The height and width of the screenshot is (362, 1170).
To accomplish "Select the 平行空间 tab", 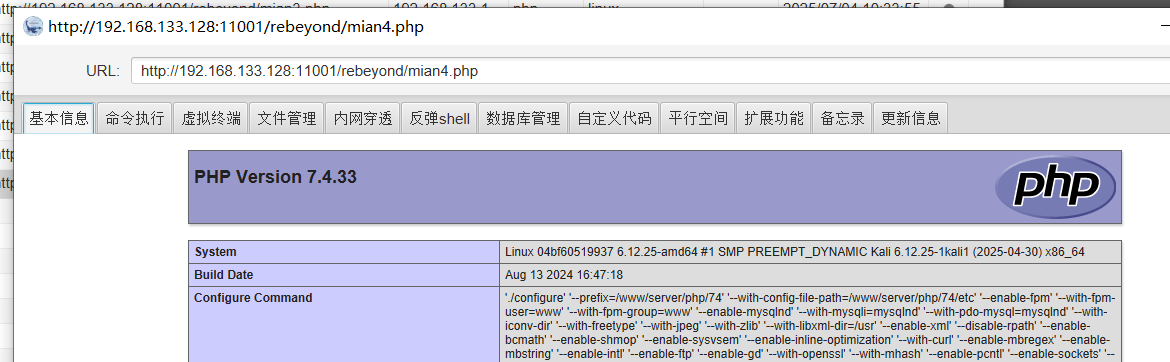I will [x=698, y=118].
